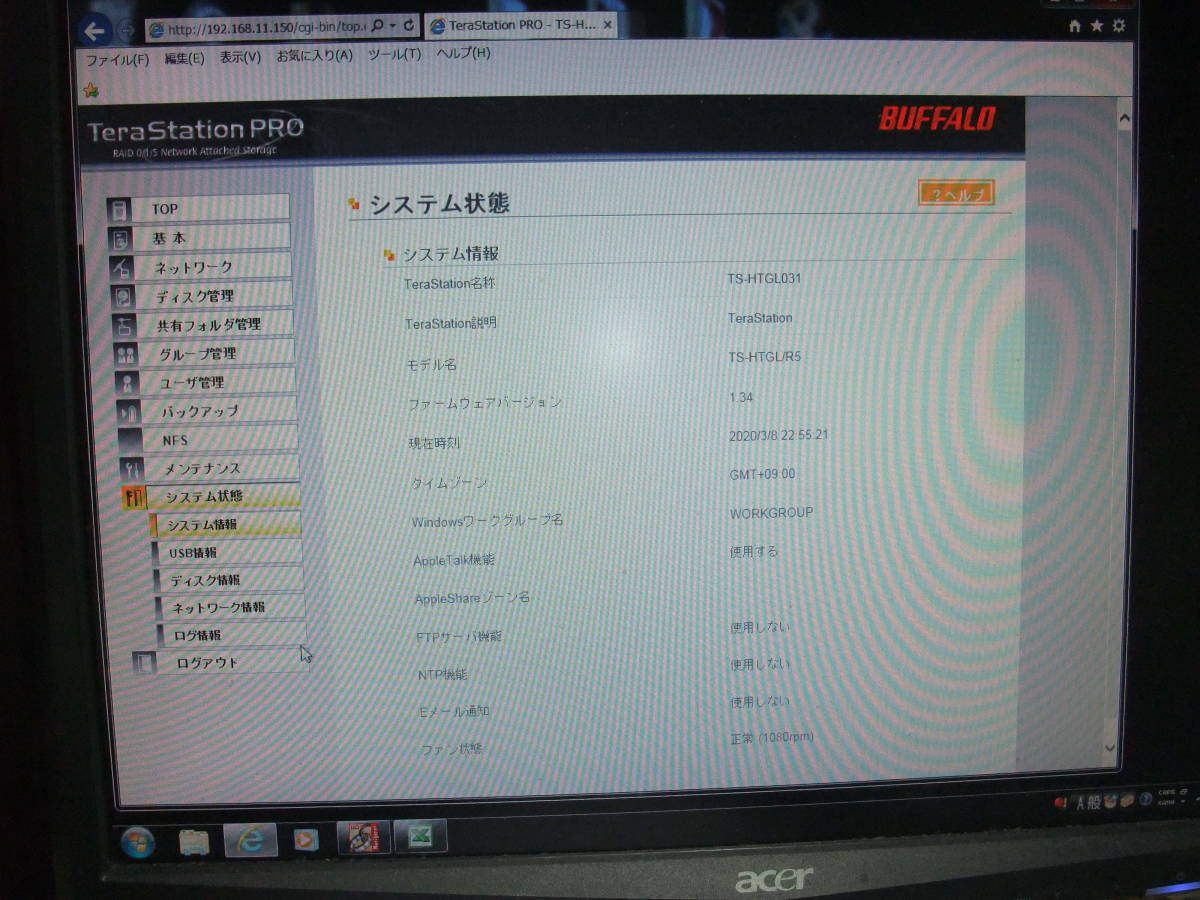The height and width of the screenshot is (900, 1200).
Task: Open the address bar dropdown arrow
Action: [394, 25]
